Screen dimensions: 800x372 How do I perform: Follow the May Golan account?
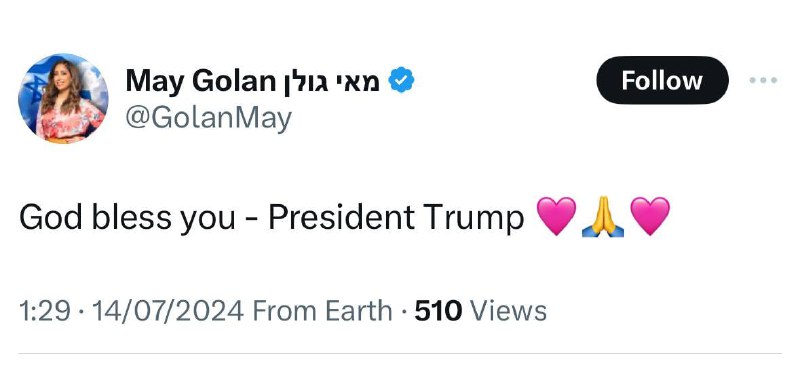[x=662, y=81]
